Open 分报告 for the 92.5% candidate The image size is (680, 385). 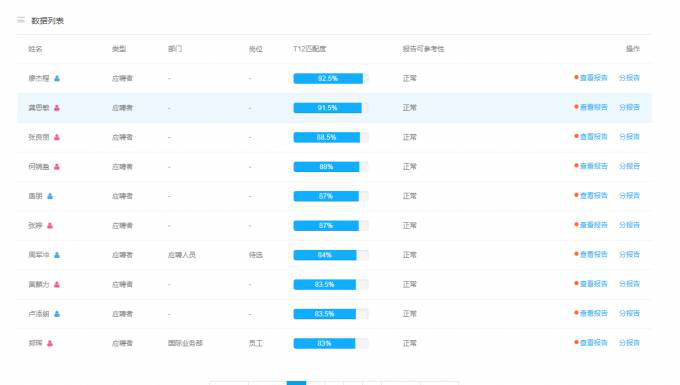(x=629, y=78)
